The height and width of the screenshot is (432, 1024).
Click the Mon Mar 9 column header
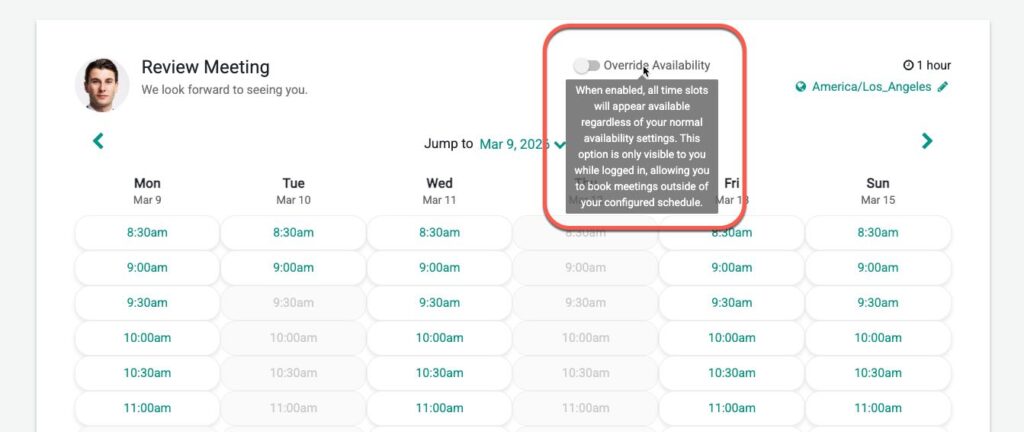pyautogui.click(x=147, y=190)
